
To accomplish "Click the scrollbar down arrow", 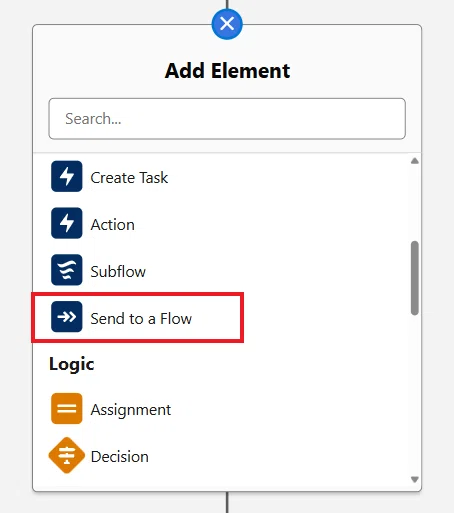I will pos(415,479).
